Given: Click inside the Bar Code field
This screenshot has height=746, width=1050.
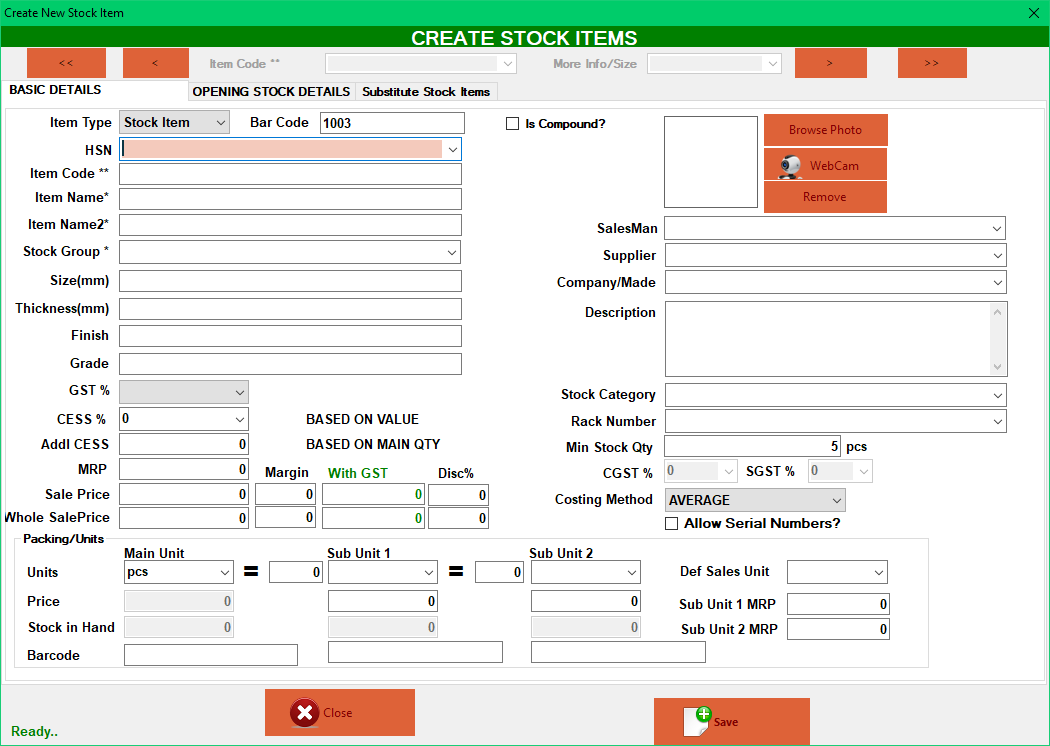Looking at the screenshot, I should click(x=390, y=123).
